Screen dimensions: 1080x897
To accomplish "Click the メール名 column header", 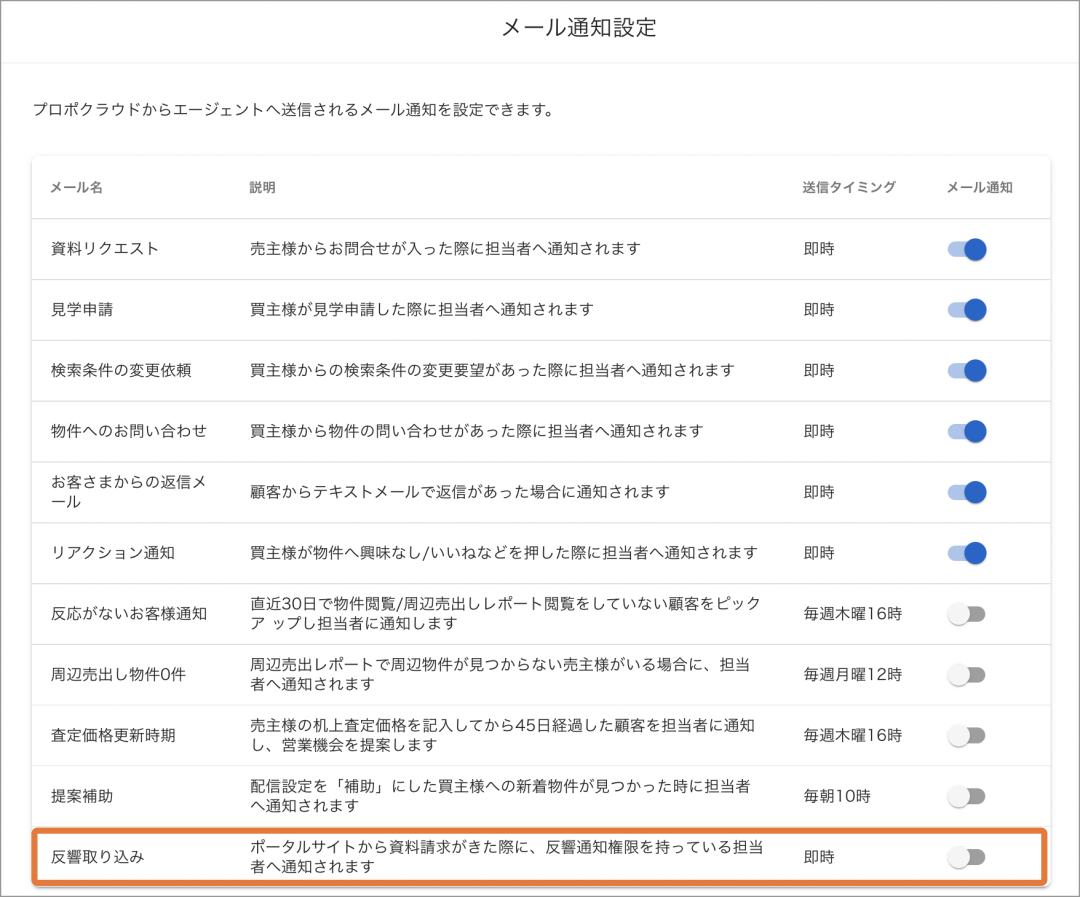I will click(x=76, y=187).
